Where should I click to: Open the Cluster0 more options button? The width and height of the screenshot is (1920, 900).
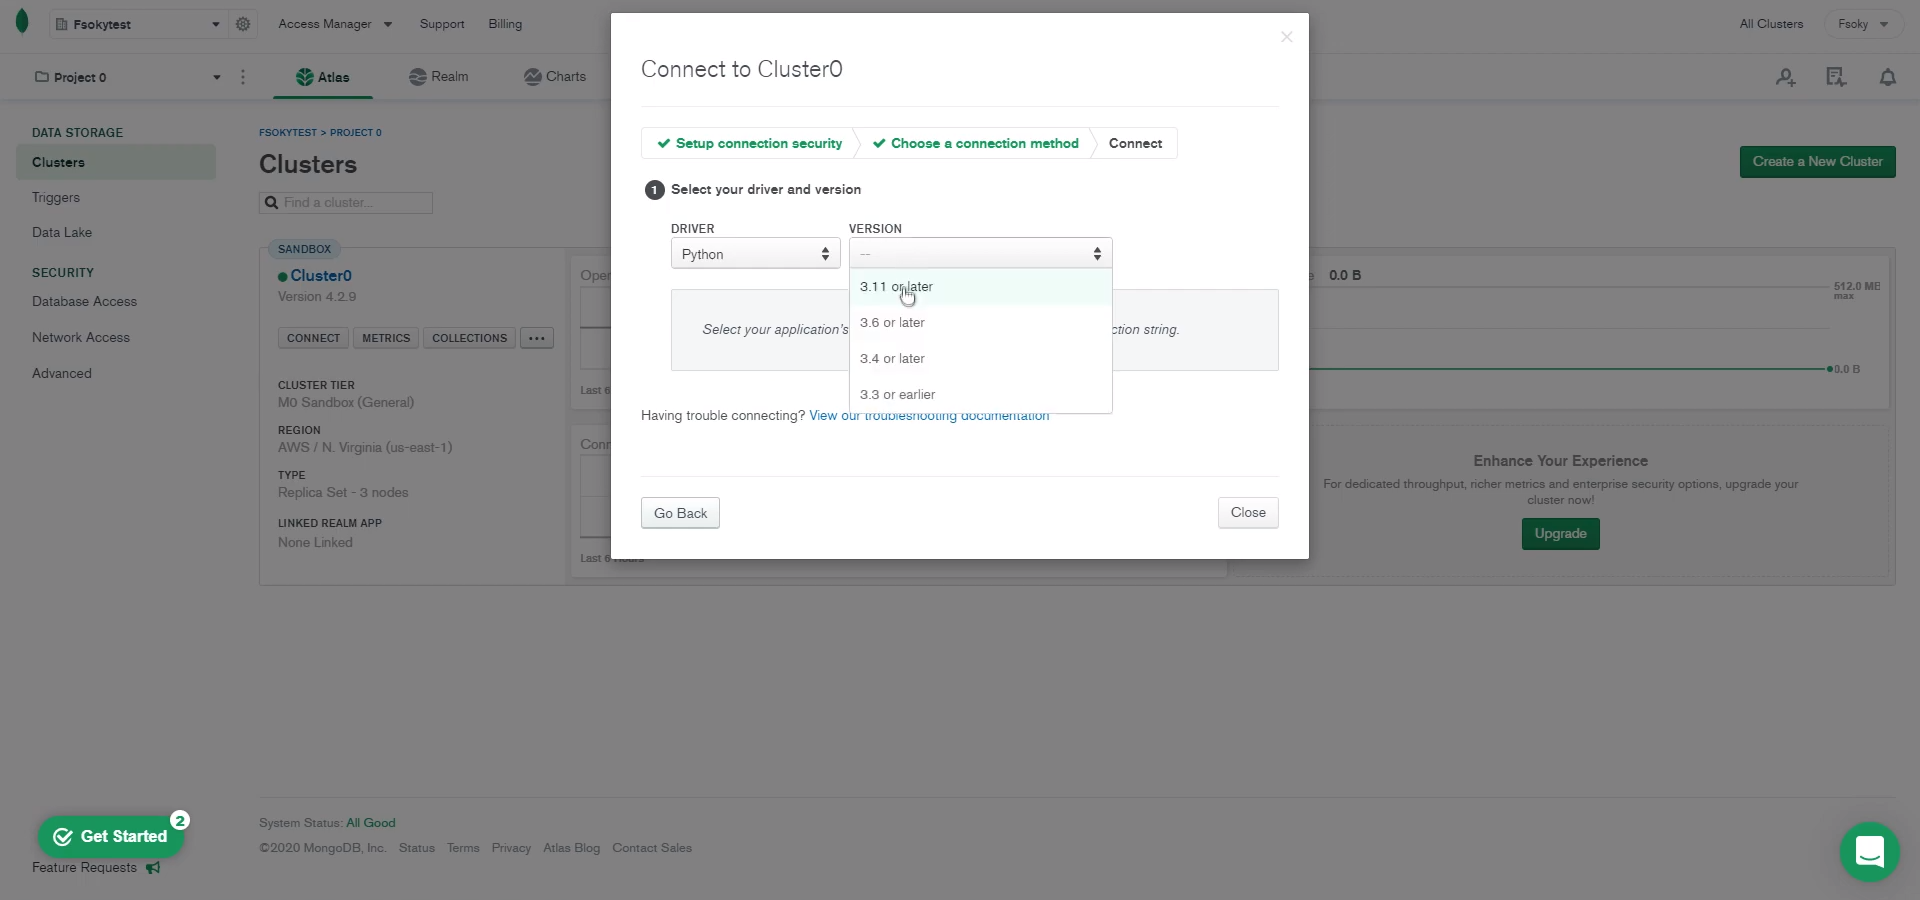(x=537, y=338)
